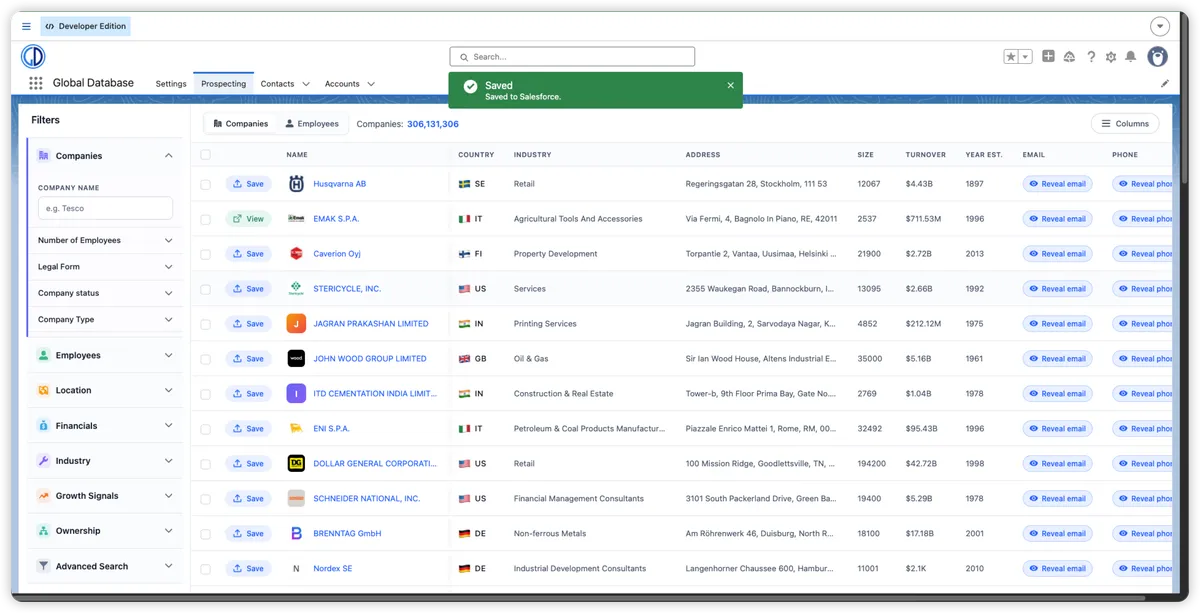
Task: Click the Dollar General logo icon
Action: [296, 464]
